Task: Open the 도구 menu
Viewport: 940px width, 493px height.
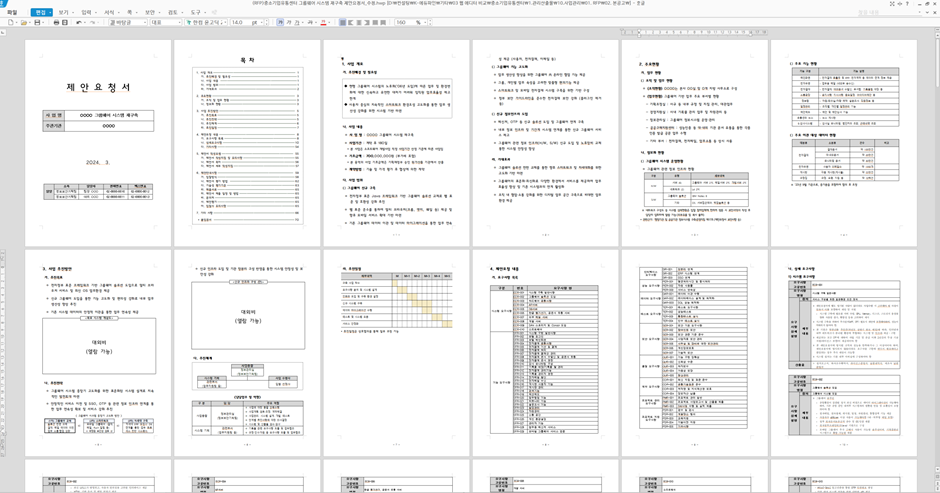Action: tap(197, 12)
